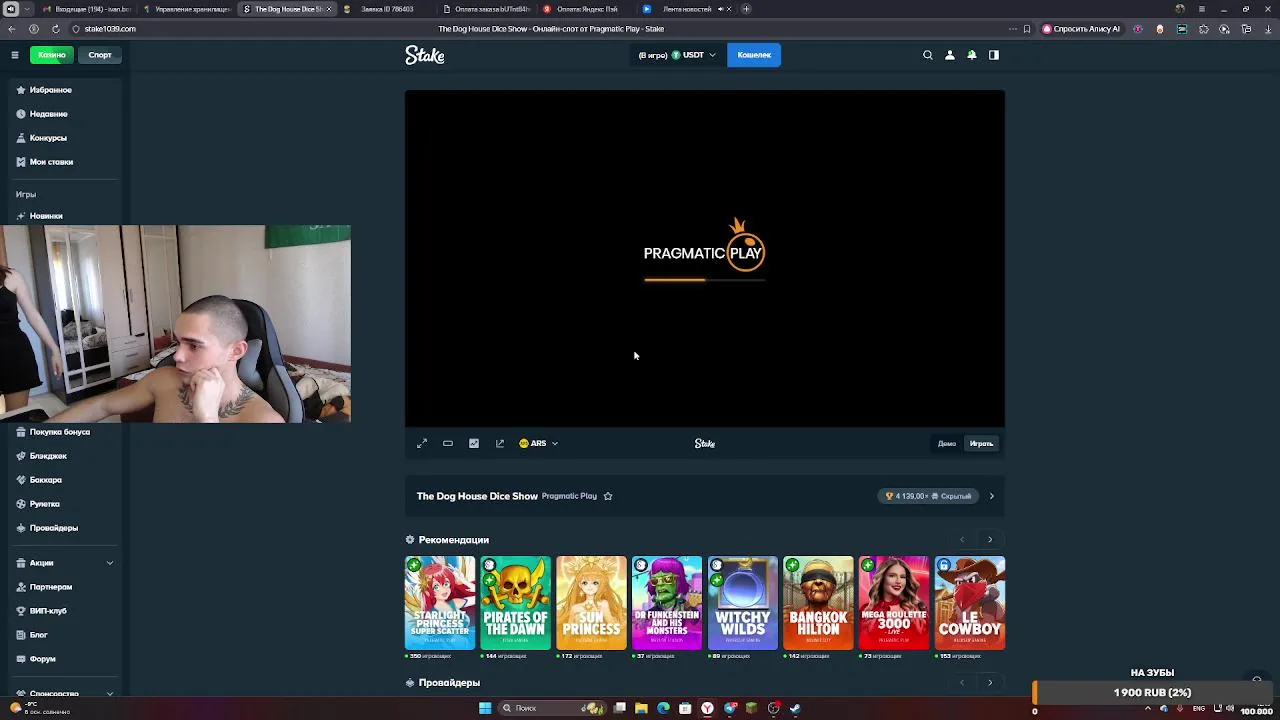Toggle the side panel icon in header
Screen dimensions: 1280x720
(994, 55)
